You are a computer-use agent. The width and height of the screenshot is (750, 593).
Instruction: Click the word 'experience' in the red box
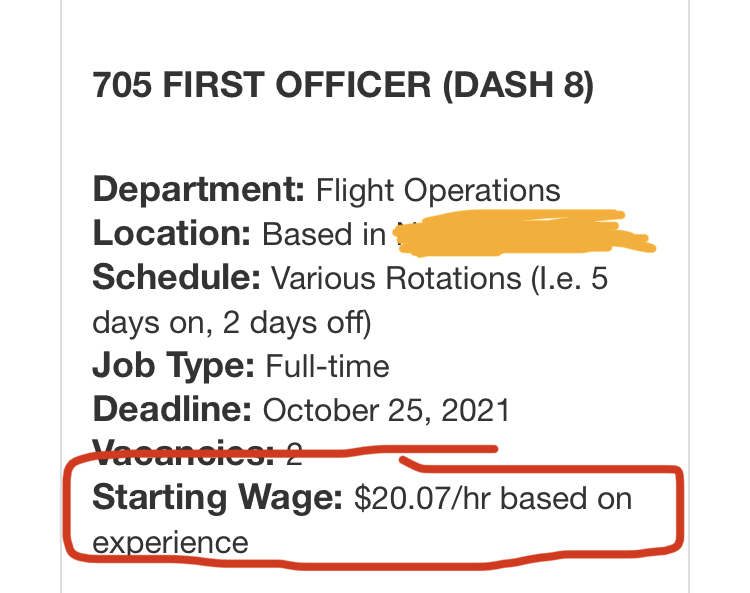click(170, 541)
